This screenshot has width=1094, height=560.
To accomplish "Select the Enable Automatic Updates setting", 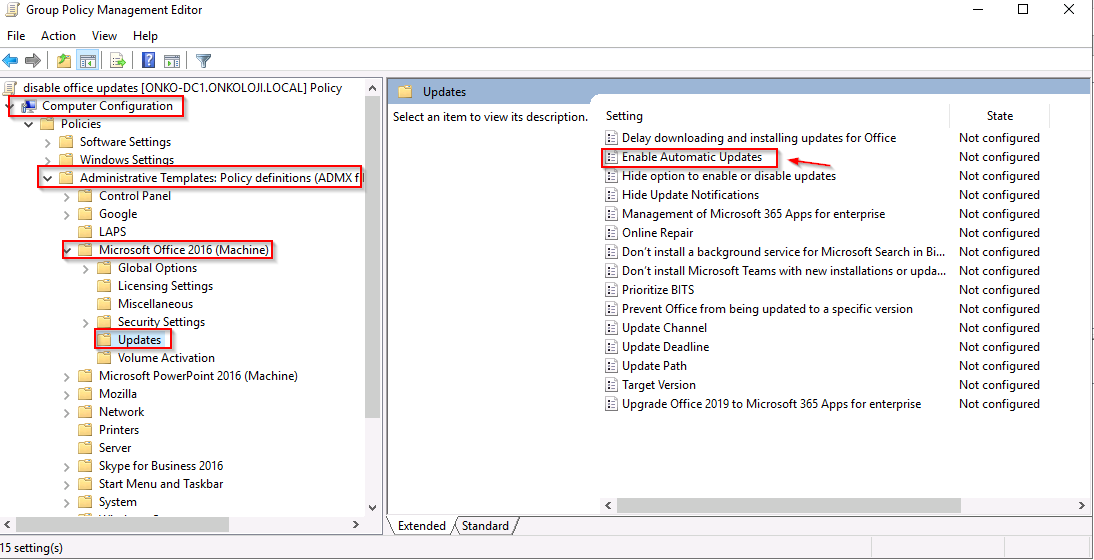I will [691, 157].
